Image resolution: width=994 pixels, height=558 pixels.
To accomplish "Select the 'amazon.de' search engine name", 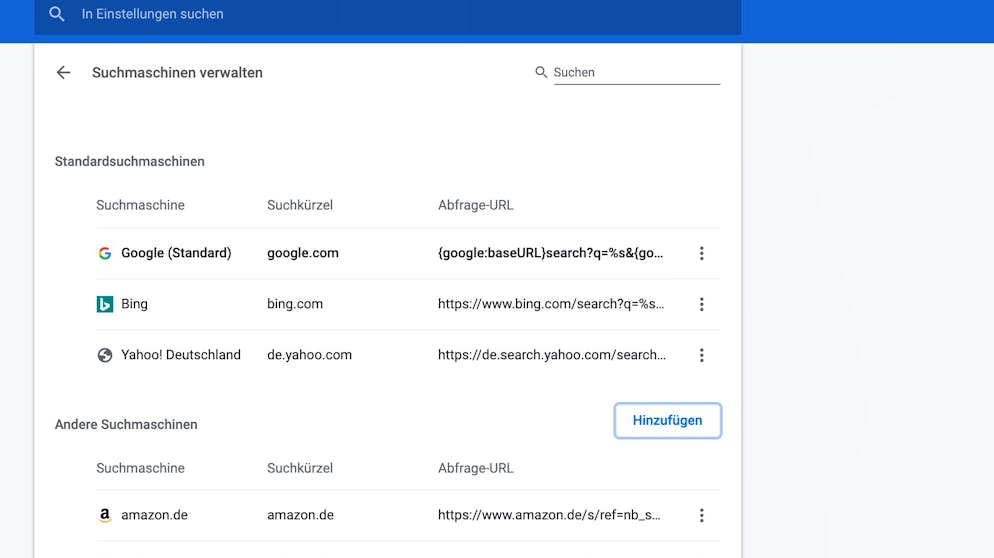I will point(154,515).
